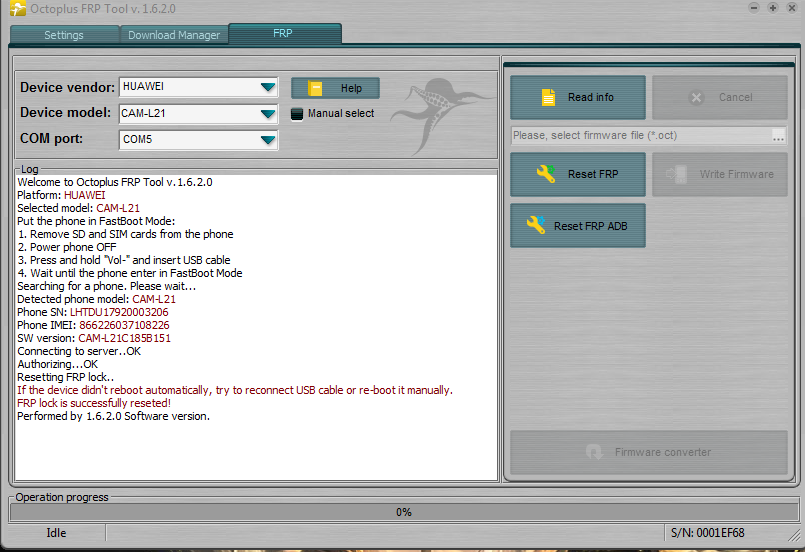Screen dimensions: 805x552
Task: Expand the COM port dropdown arrow
Action: pos(268,140)
